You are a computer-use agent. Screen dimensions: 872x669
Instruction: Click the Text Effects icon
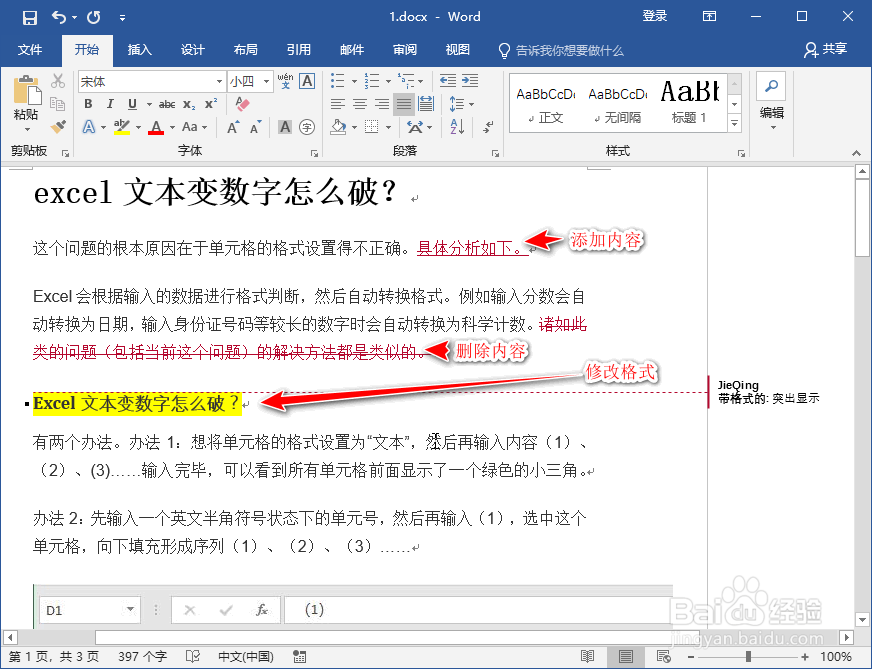coord(89,127)
